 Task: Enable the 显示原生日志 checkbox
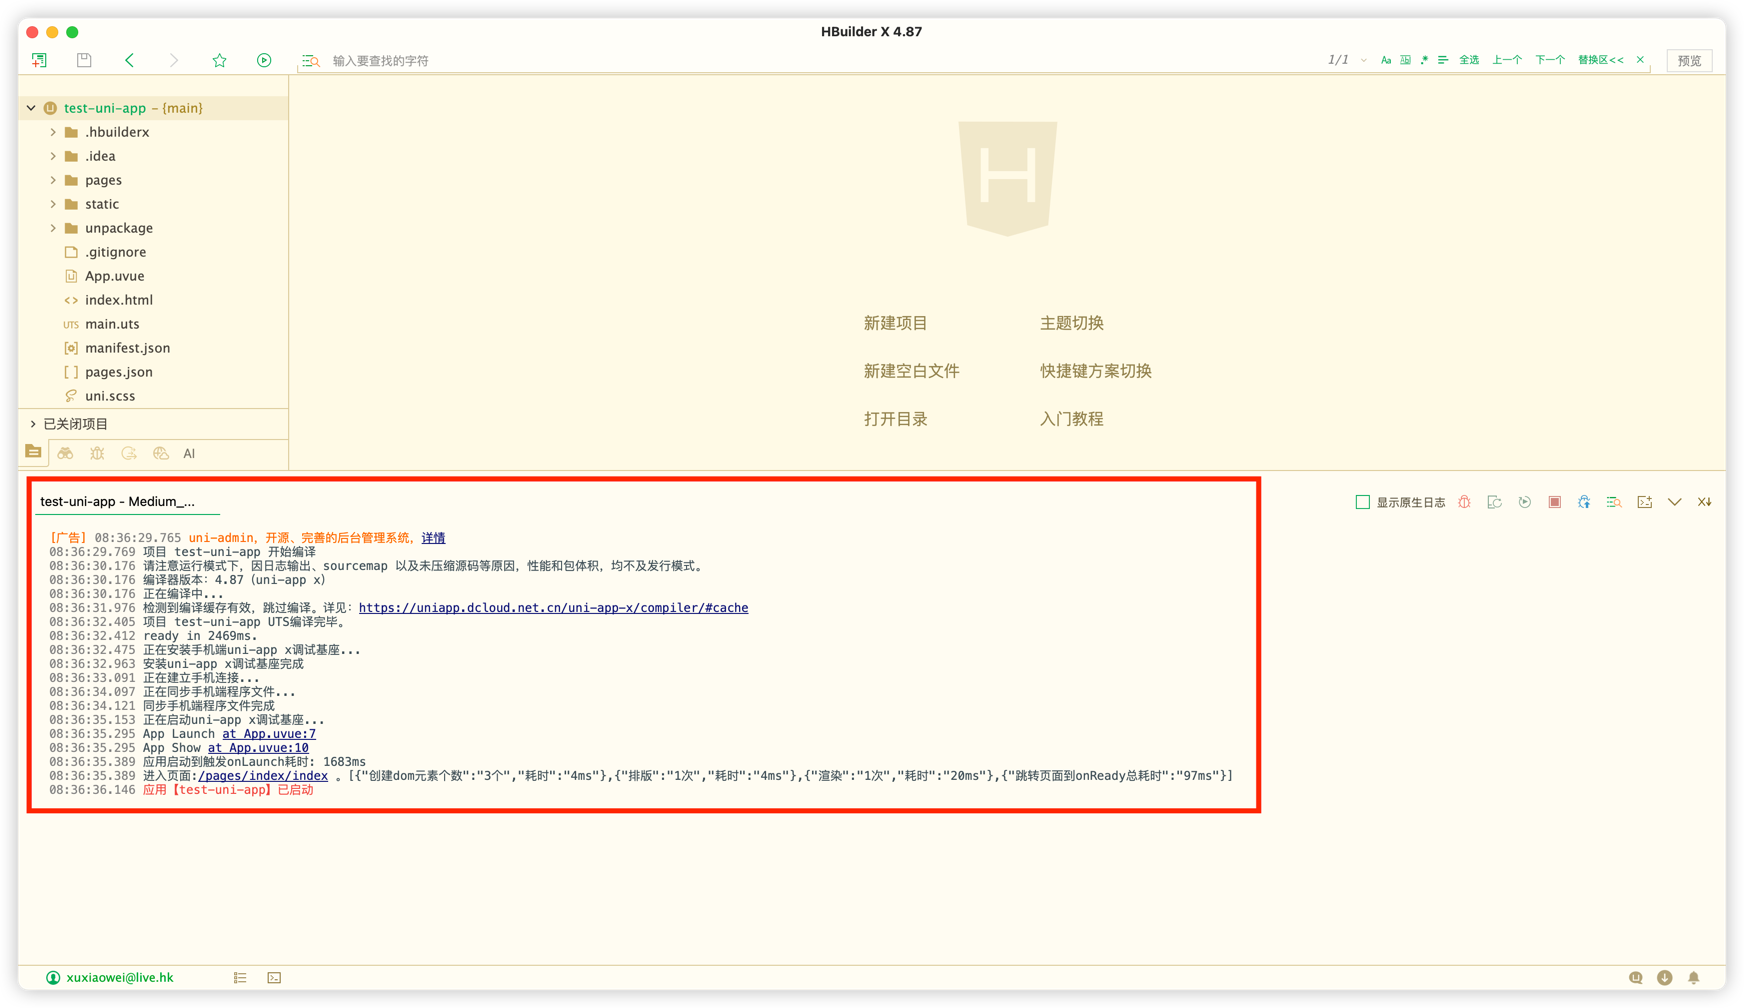point(1362,502)
